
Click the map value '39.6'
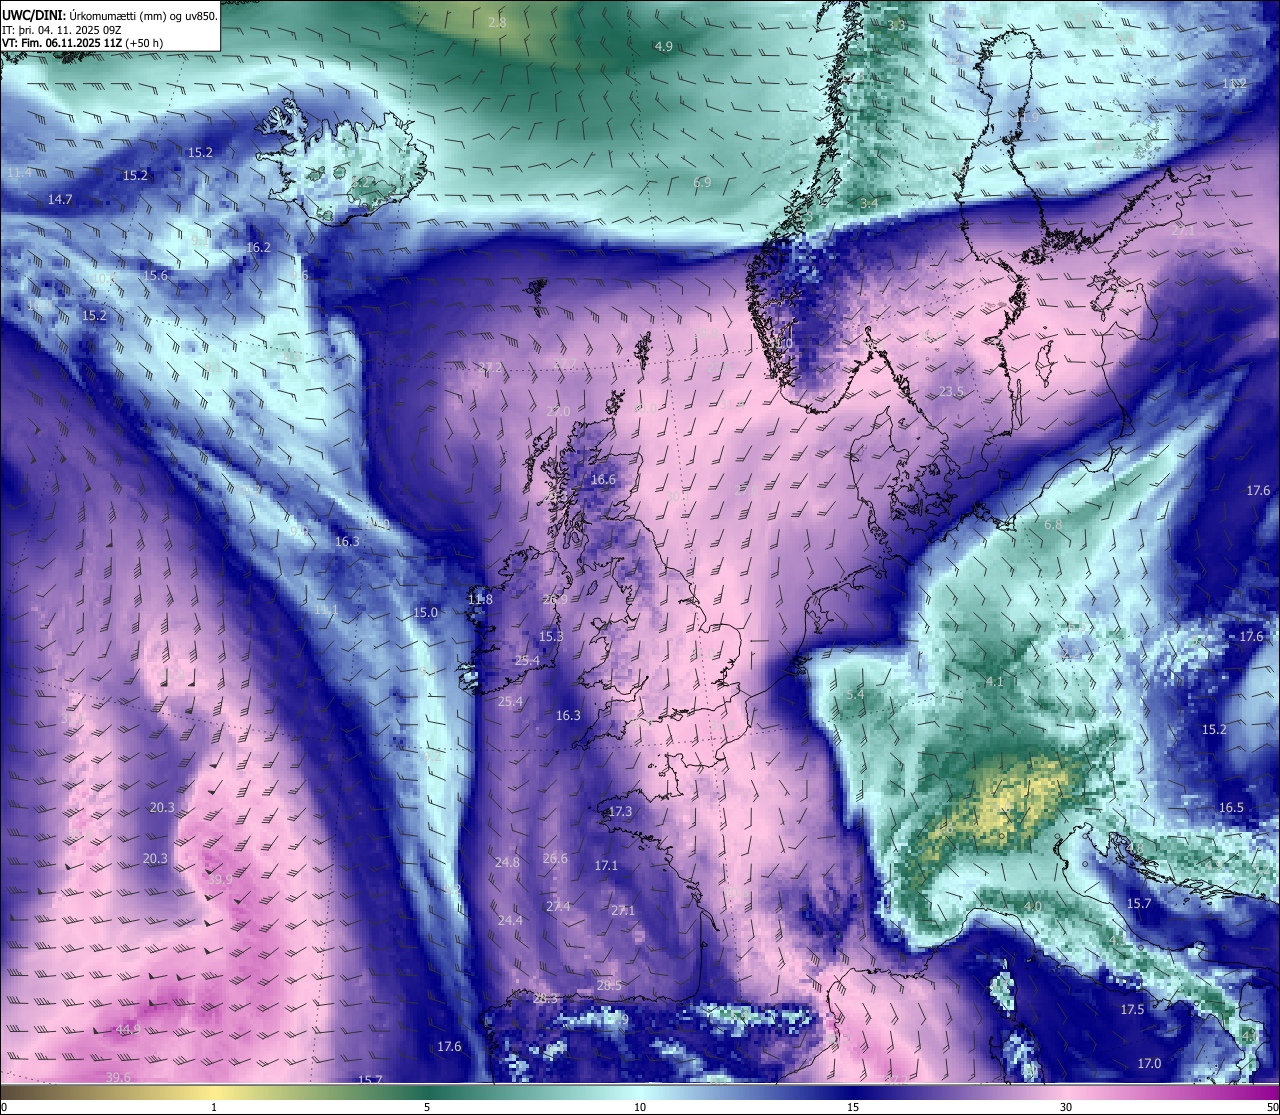[118, 1077]
